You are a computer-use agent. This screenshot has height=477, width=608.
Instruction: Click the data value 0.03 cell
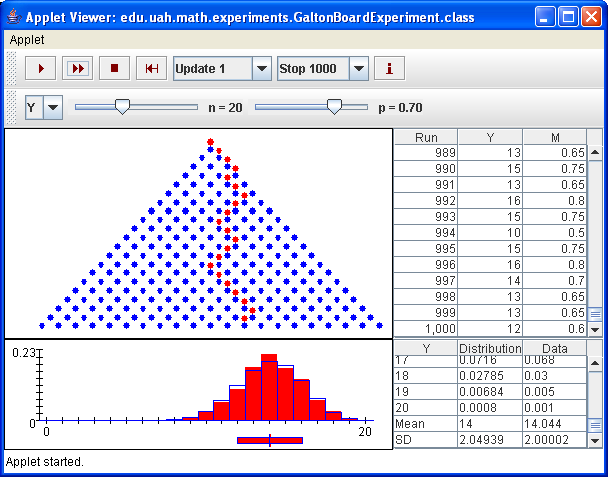click(555, 376)
